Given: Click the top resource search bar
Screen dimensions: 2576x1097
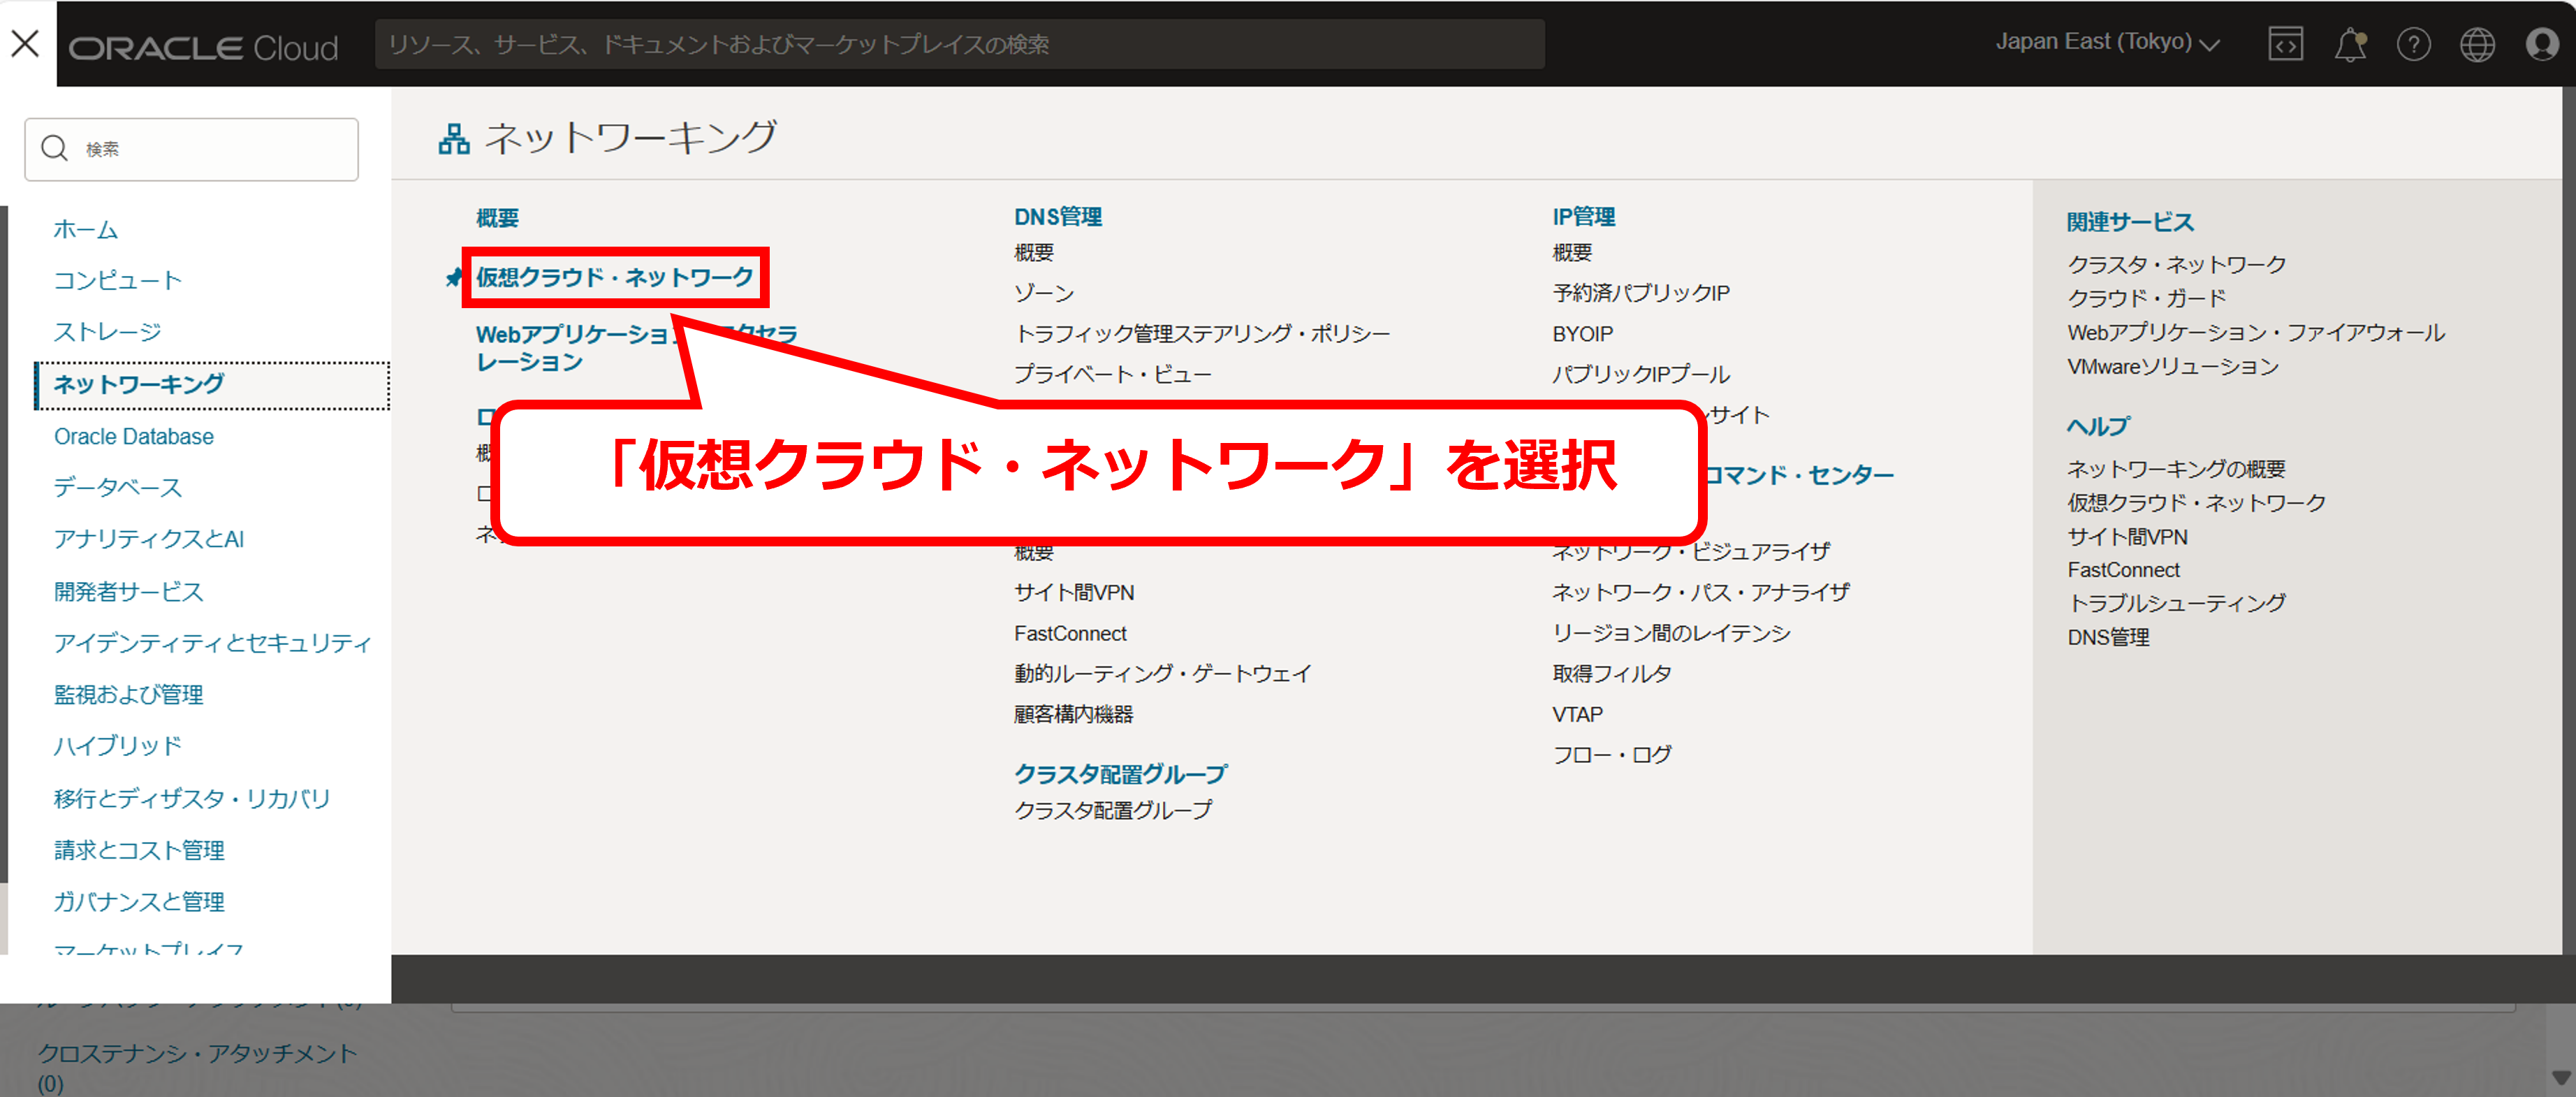Looking at the screenshot, I should pos(959,44).
